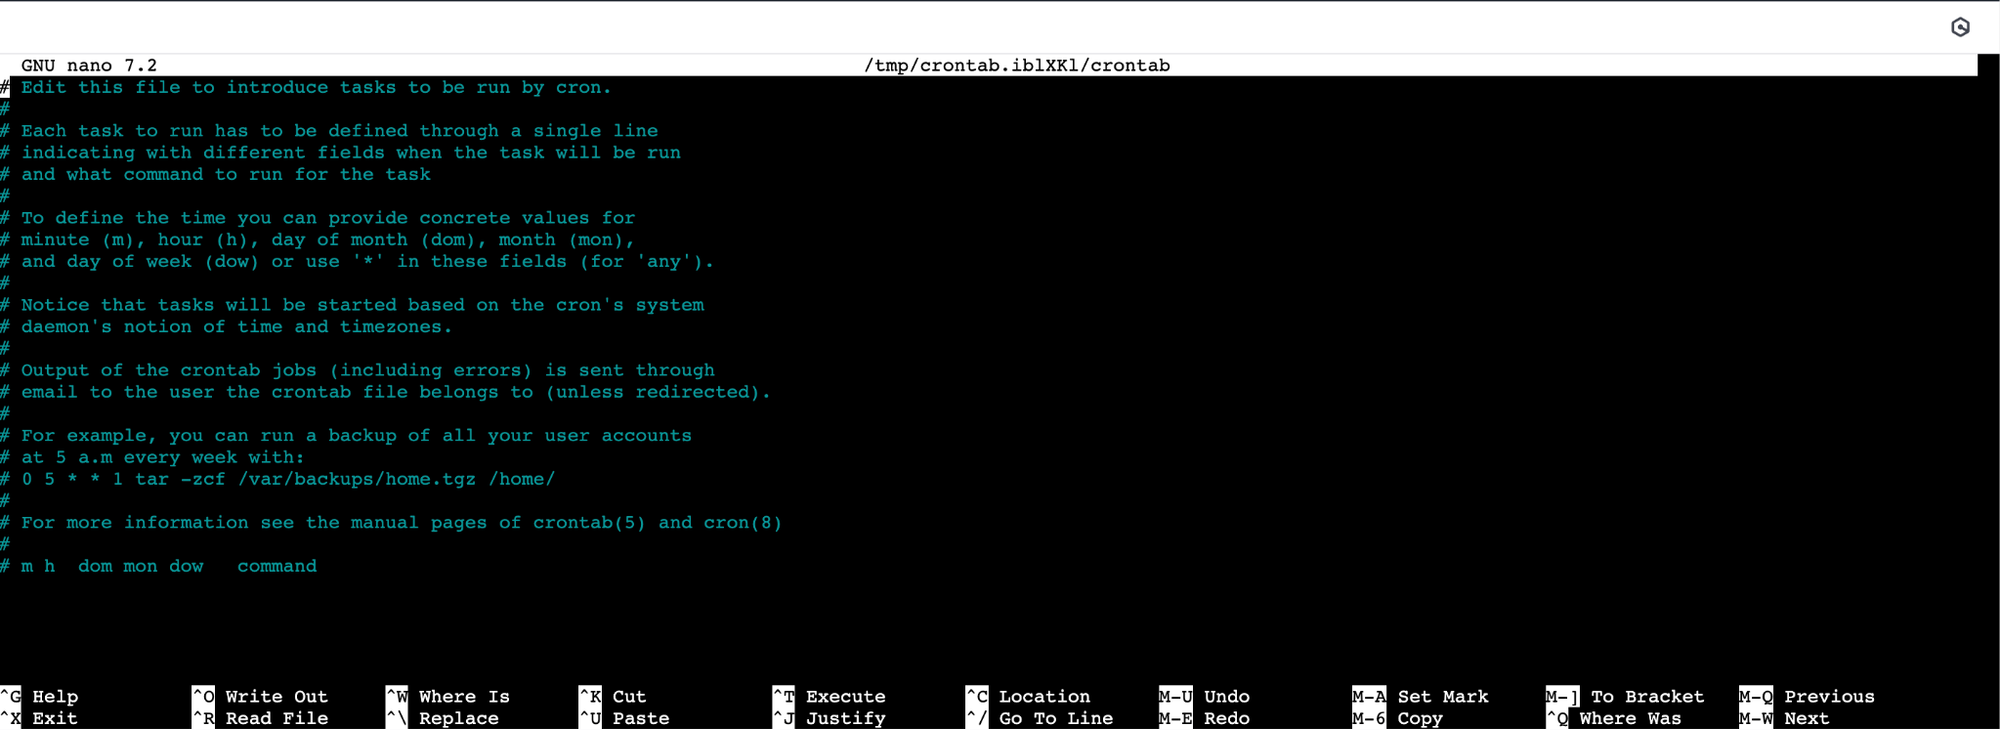Click the ^U Paste shortcut

pyautogui.click(x=625, y=718)
